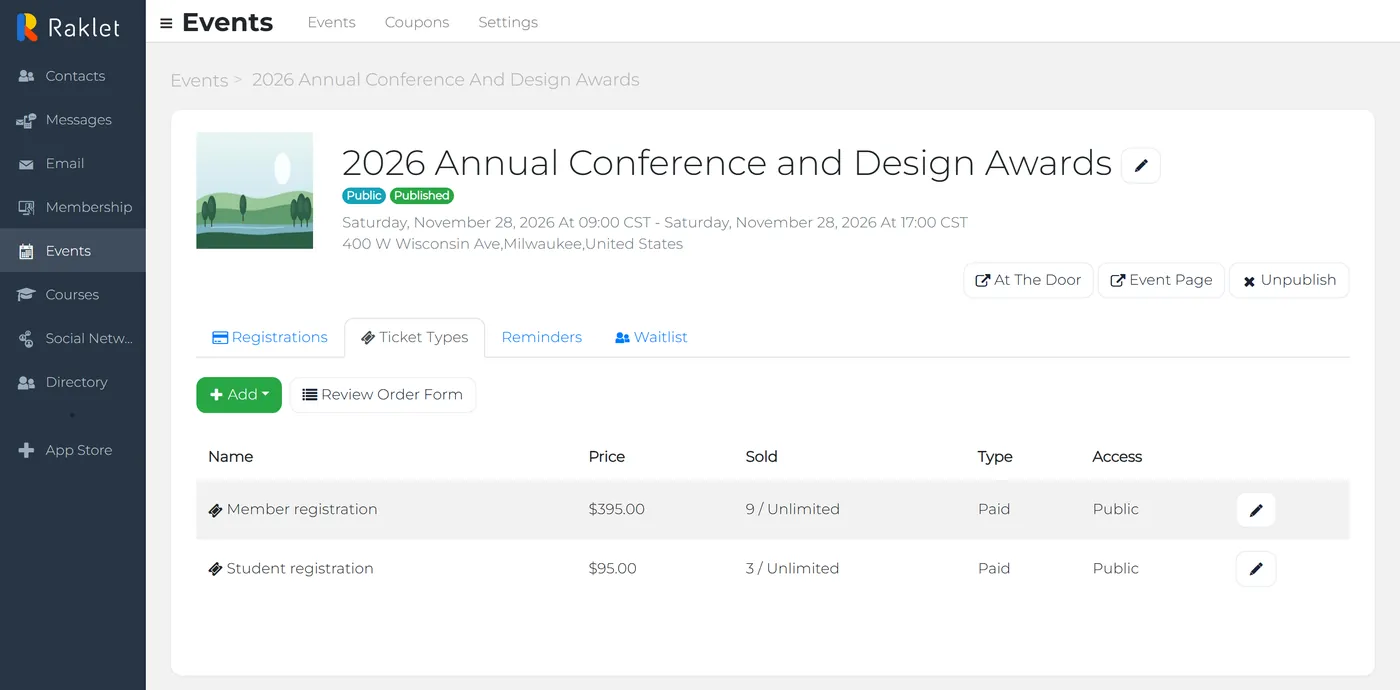Open Messages in the sidebar
Screen dimensions: 1400x690
(x=73, y=120)
